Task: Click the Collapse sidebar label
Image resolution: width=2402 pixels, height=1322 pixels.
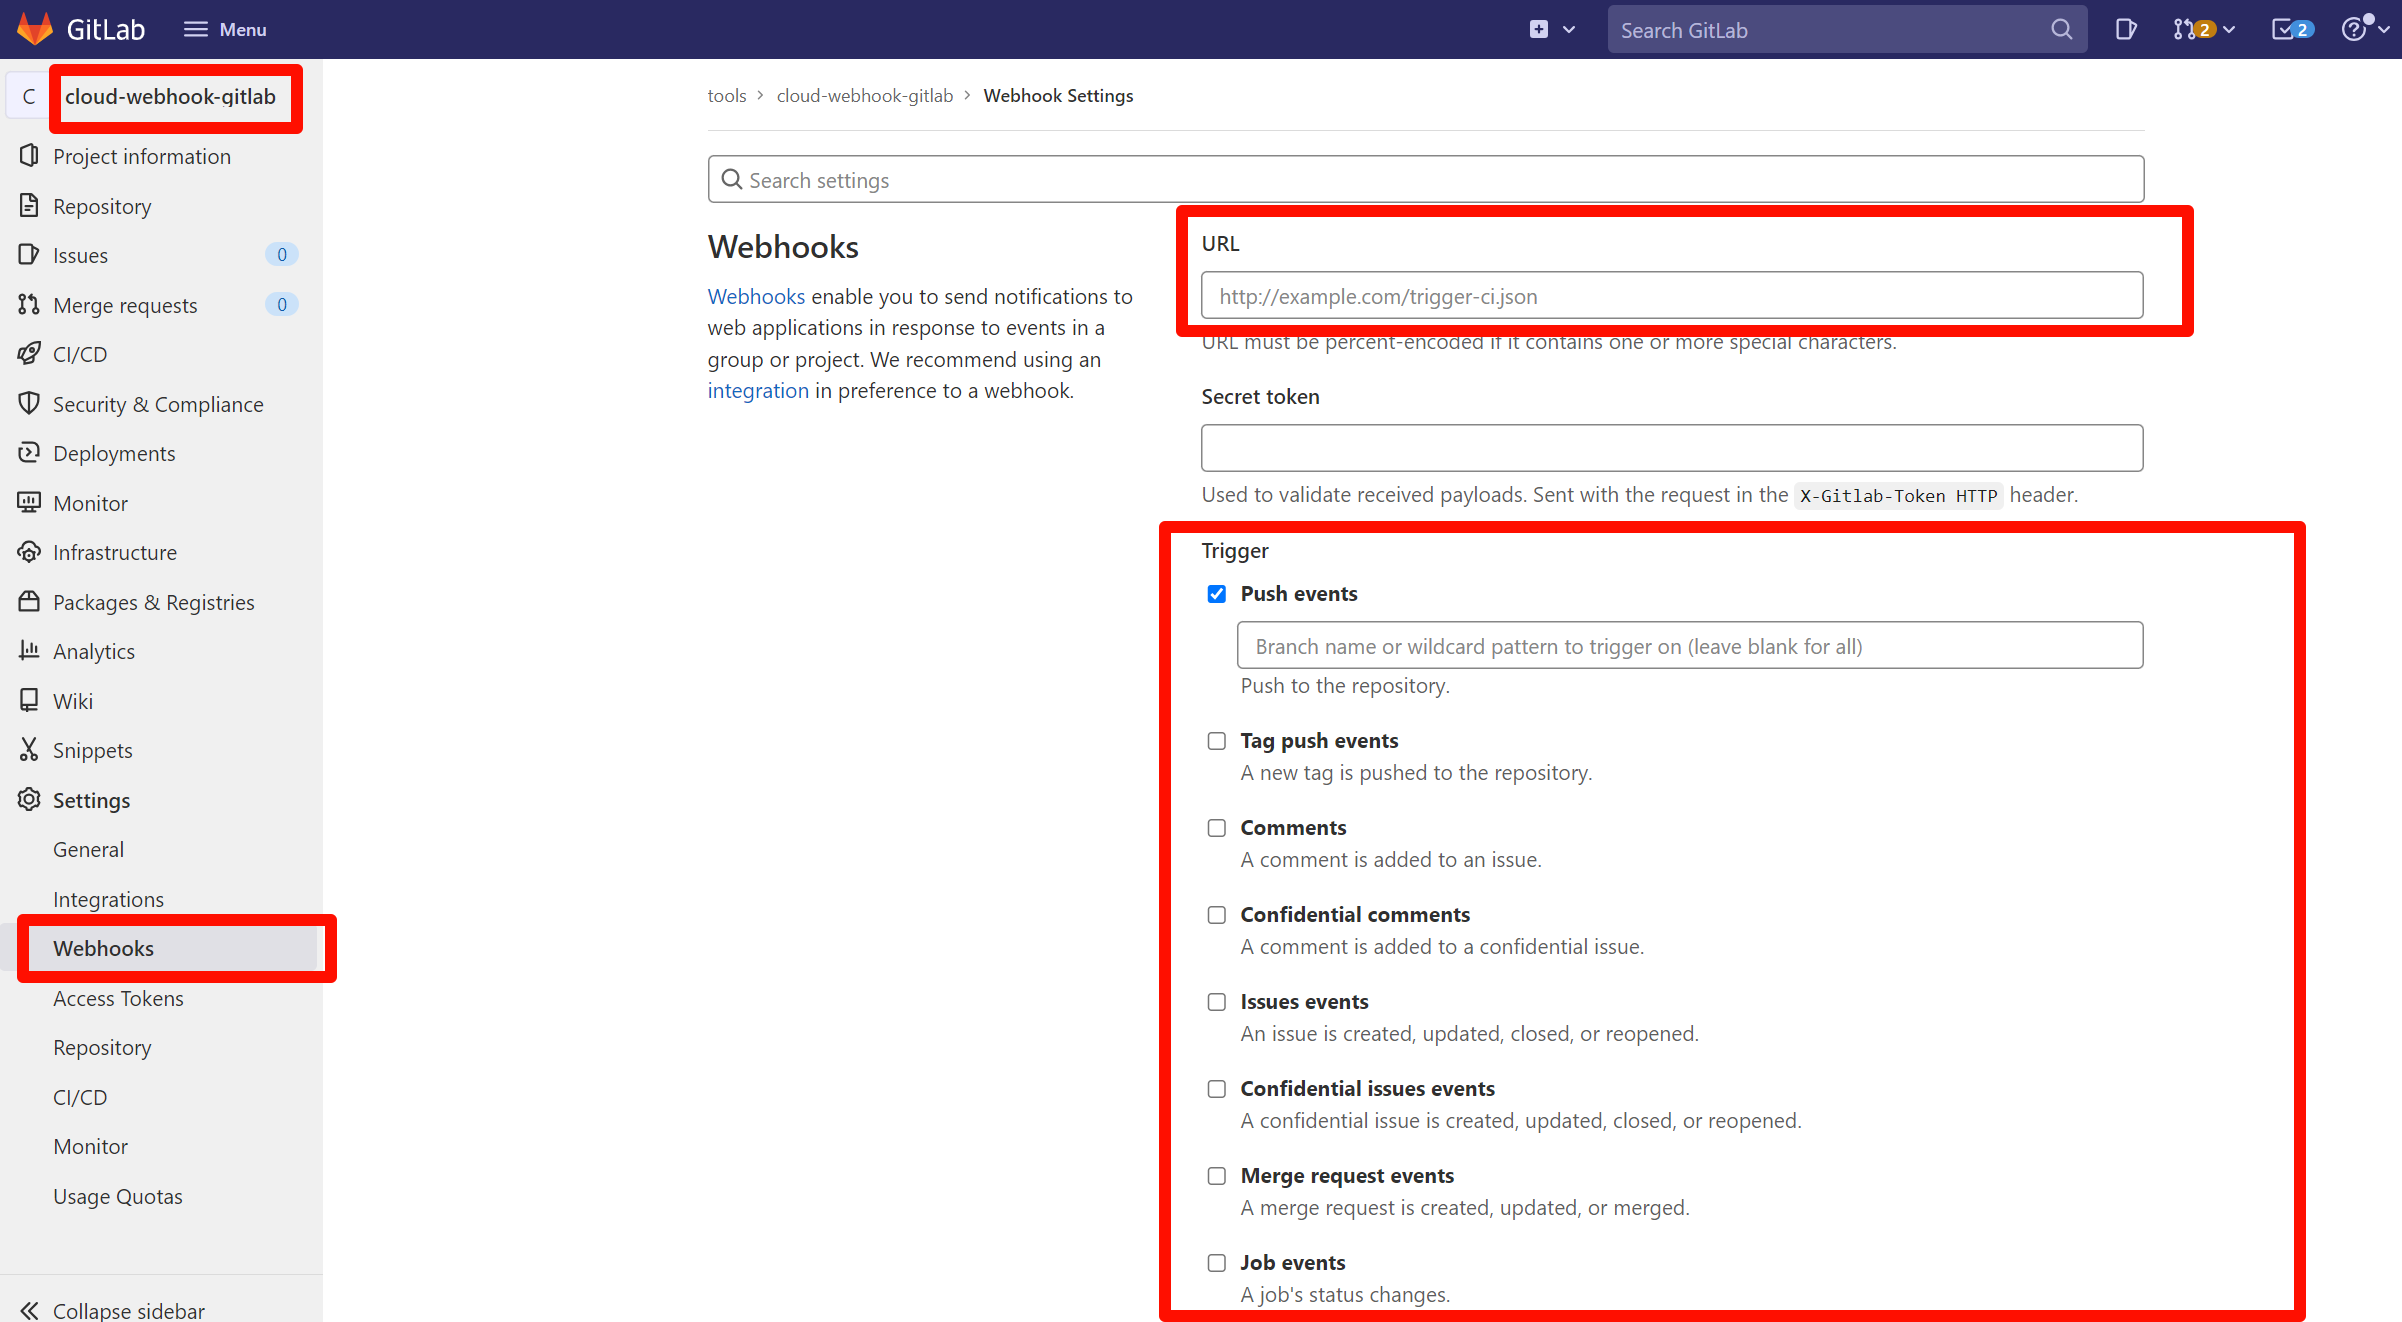Action: click(x=128, y=1310)
